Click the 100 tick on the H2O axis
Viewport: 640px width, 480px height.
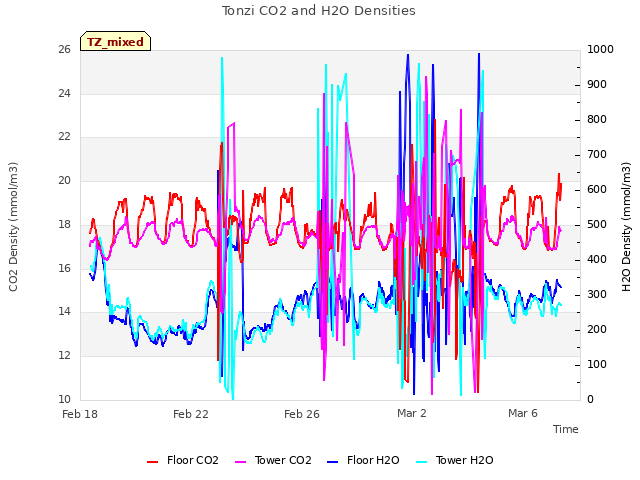[x=597, y=364]
